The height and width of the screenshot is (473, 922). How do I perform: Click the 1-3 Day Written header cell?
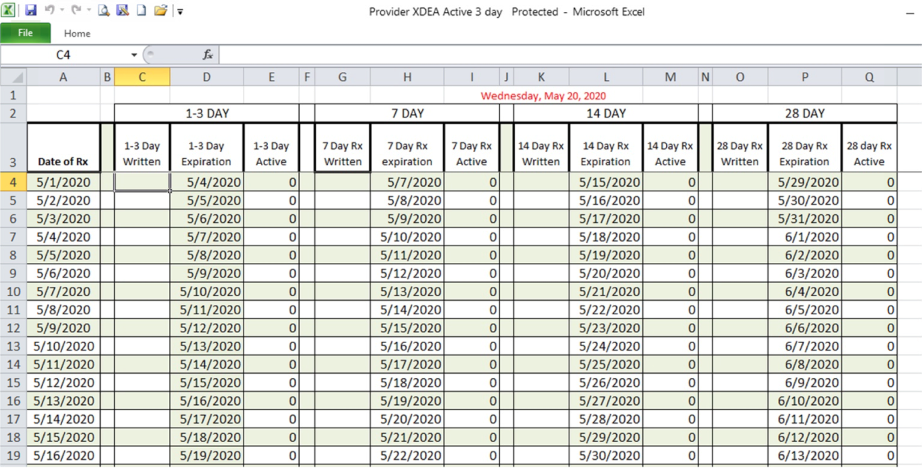[x=142, y=148]
